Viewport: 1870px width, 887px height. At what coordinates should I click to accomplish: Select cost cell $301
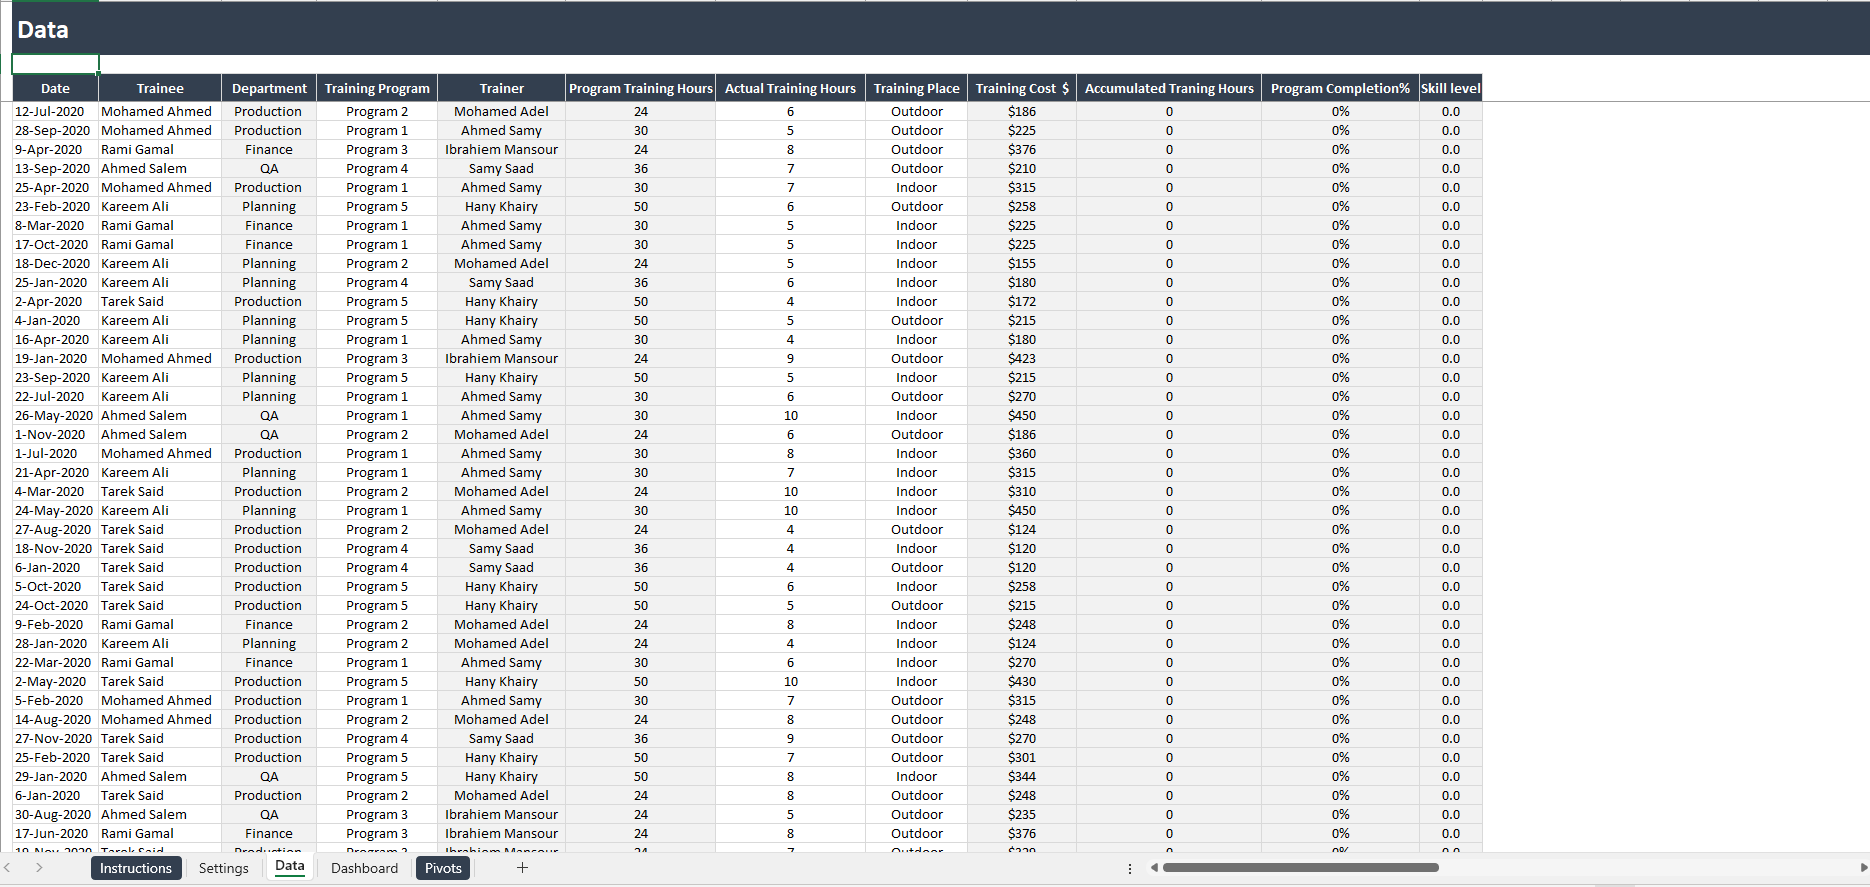tap(1022, 758)
